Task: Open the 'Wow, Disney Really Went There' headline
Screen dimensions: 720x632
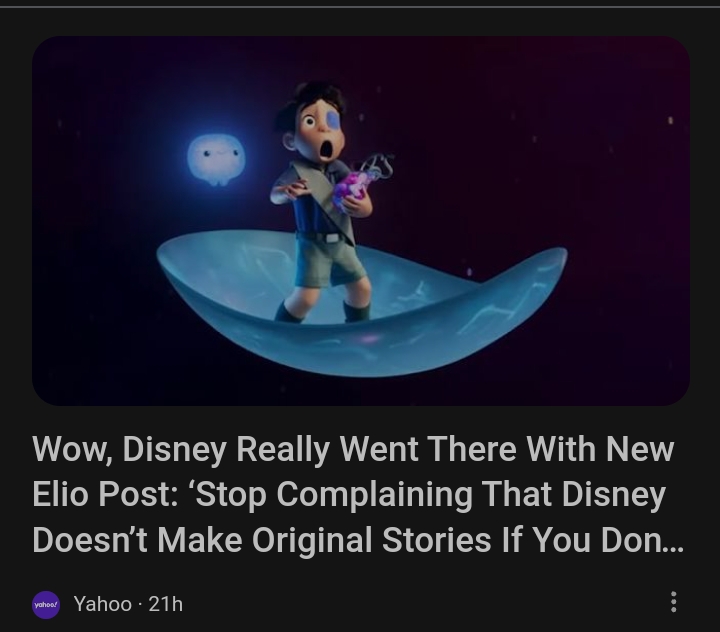Action: click(x=358, y=495)
